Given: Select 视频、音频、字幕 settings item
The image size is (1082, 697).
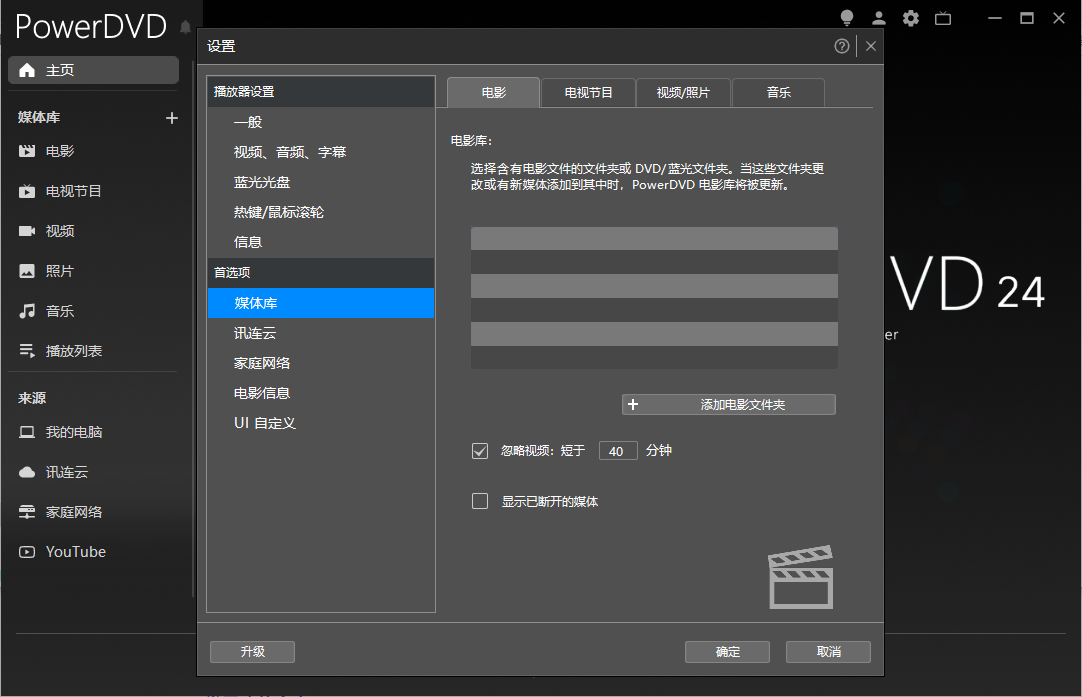Looking at the screenshot, I should coord(321,152).
